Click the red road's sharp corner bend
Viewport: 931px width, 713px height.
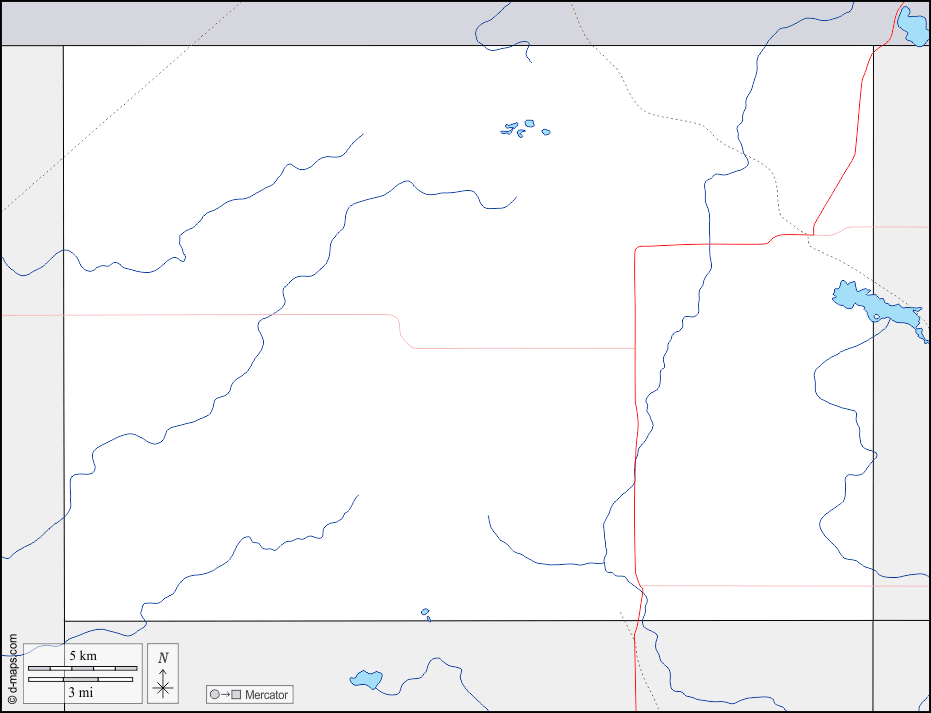point(637,247)
